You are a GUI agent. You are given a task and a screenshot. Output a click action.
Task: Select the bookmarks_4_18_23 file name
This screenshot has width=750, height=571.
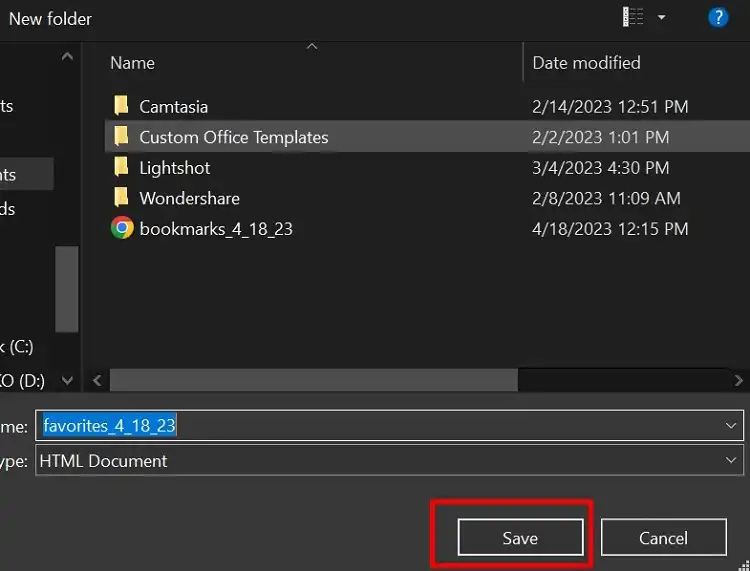click(x=216, y=229)
